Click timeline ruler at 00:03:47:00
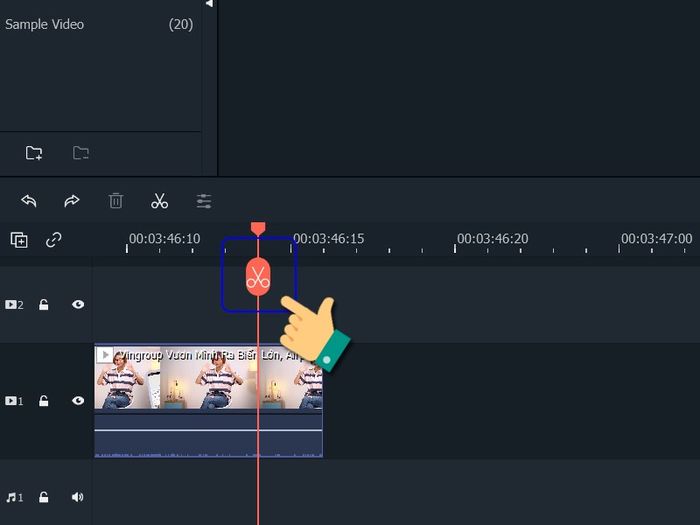 (657, 239)
